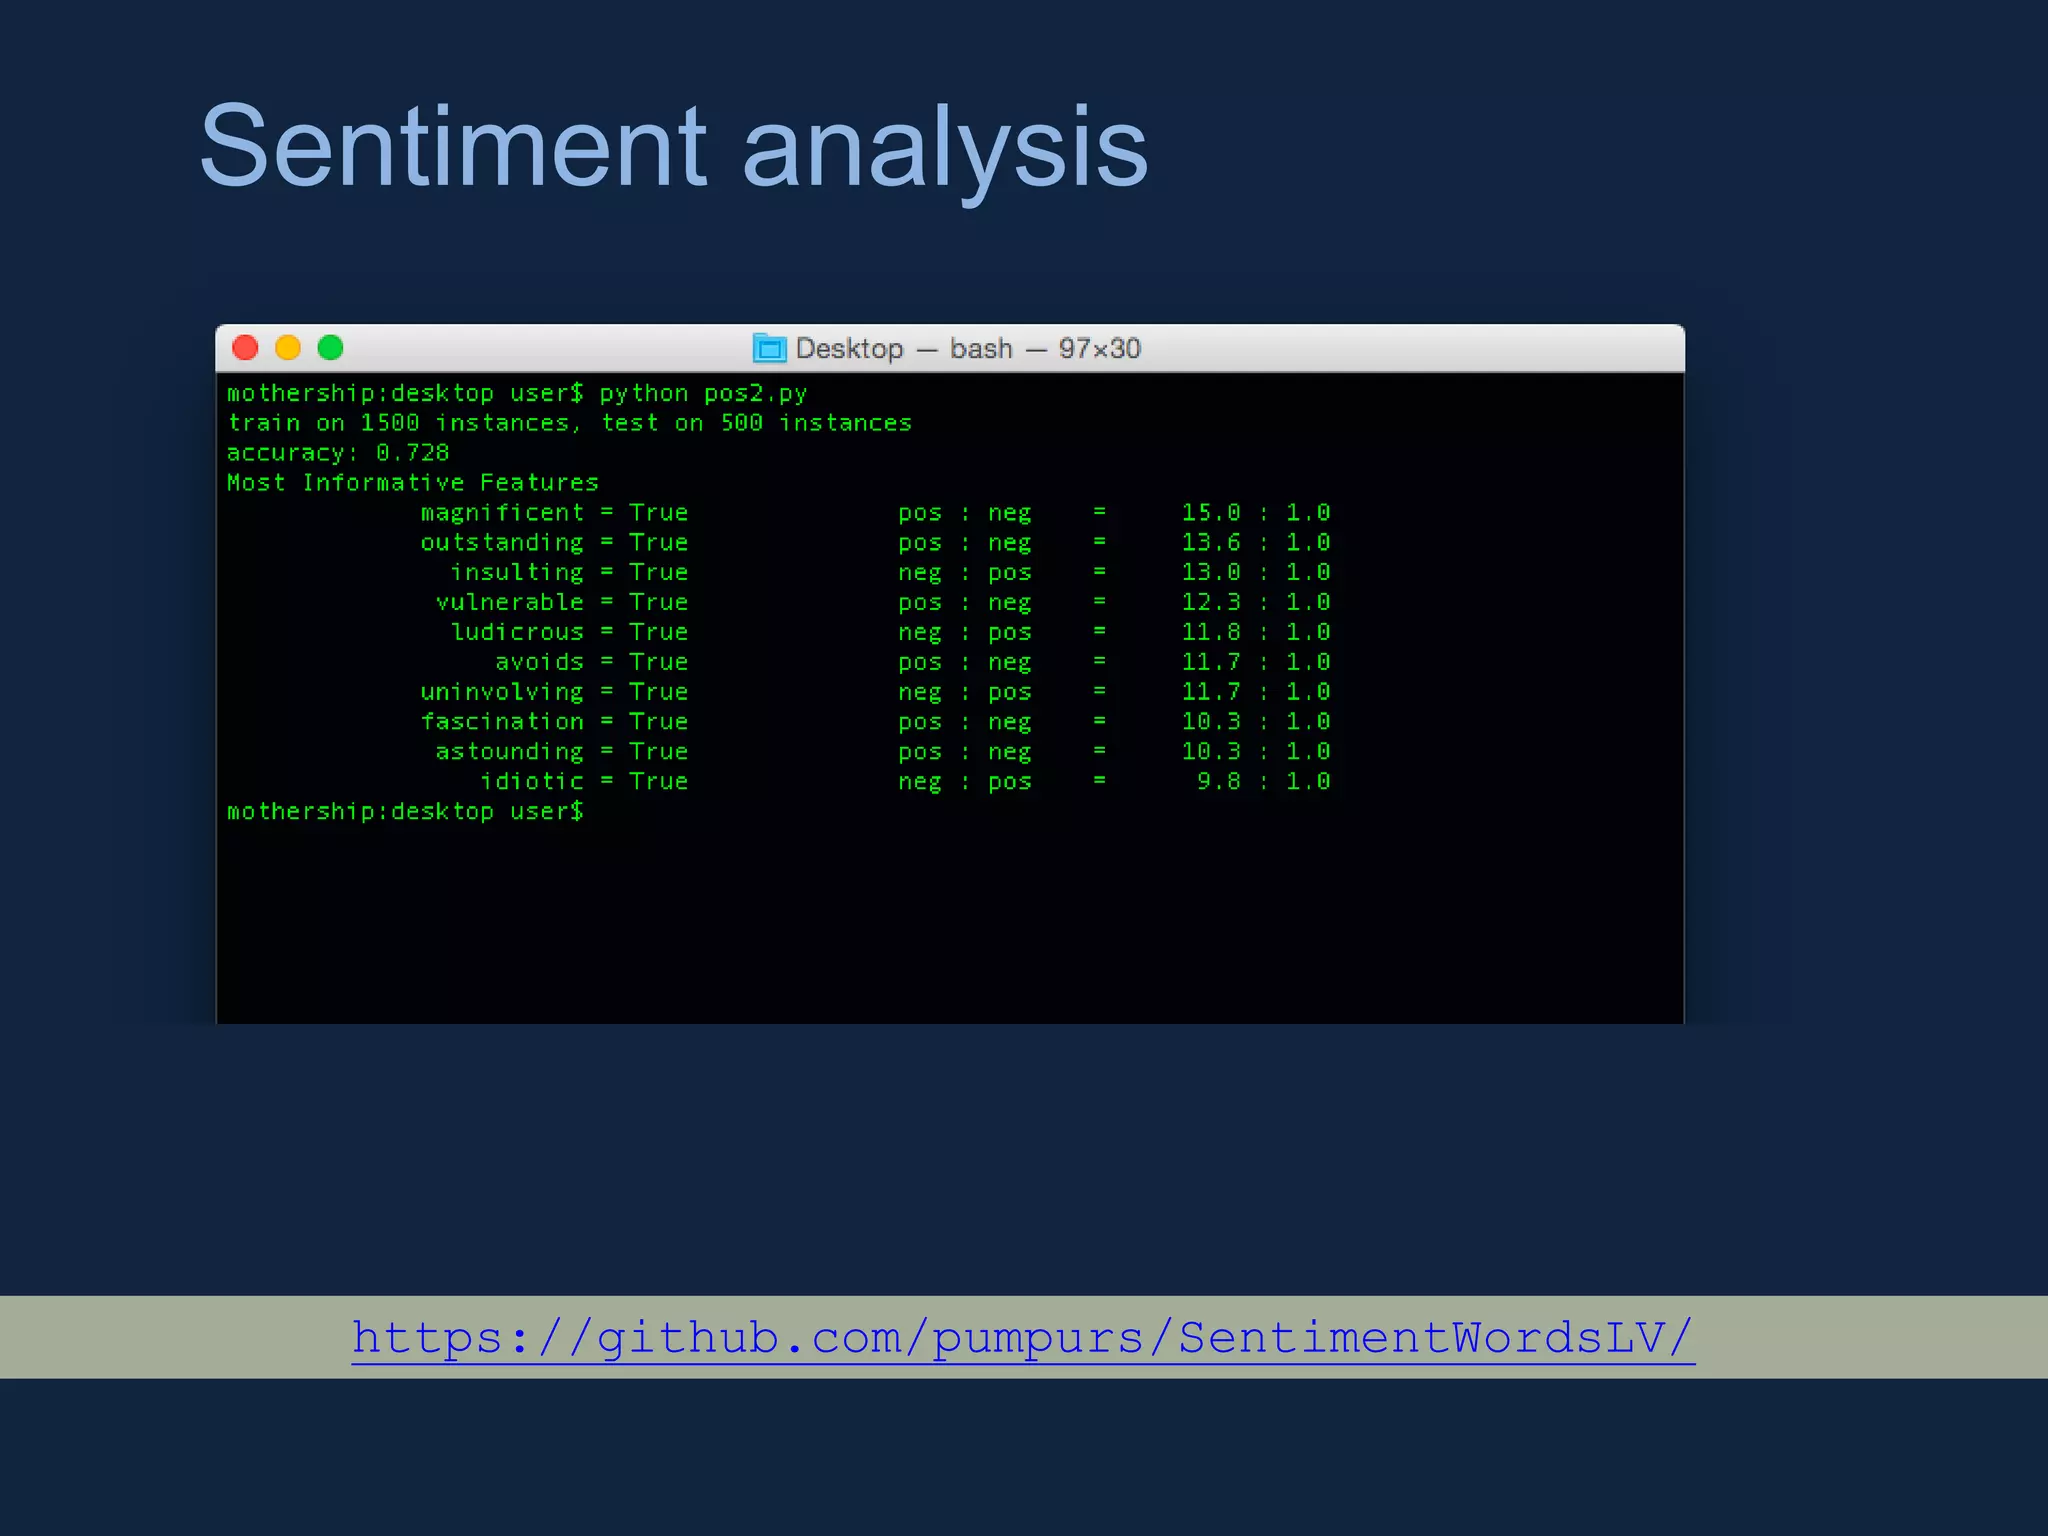Click the word 'vulnerable' in the terminal

pyautogui.click(x=509, y=603)
